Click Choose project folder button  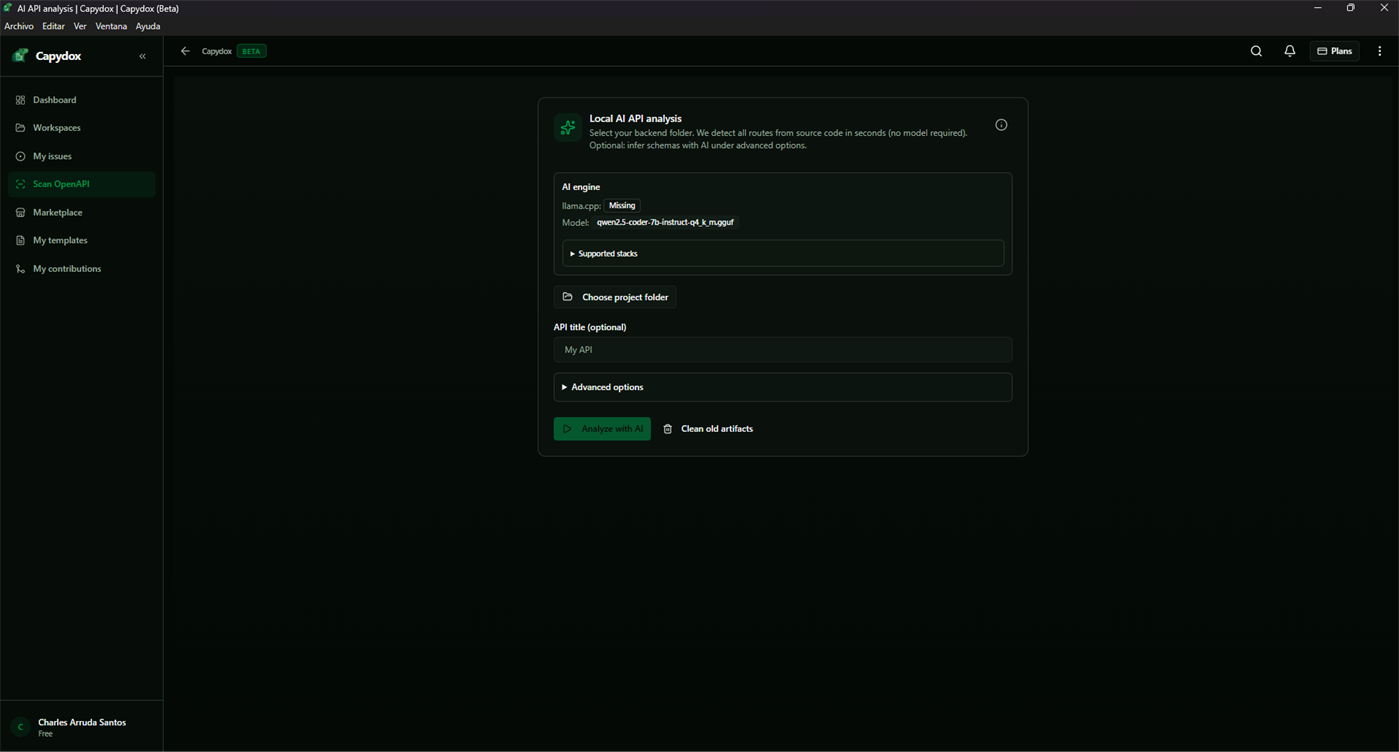tap(615, 297)
